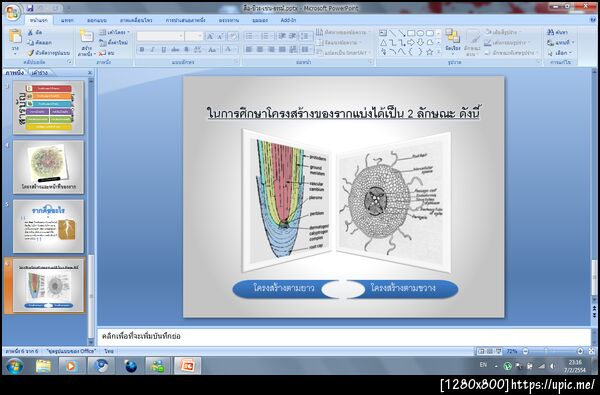Open the Add-In ribbon tab
The image size is (600, 395).
click(x=289, y=20)
